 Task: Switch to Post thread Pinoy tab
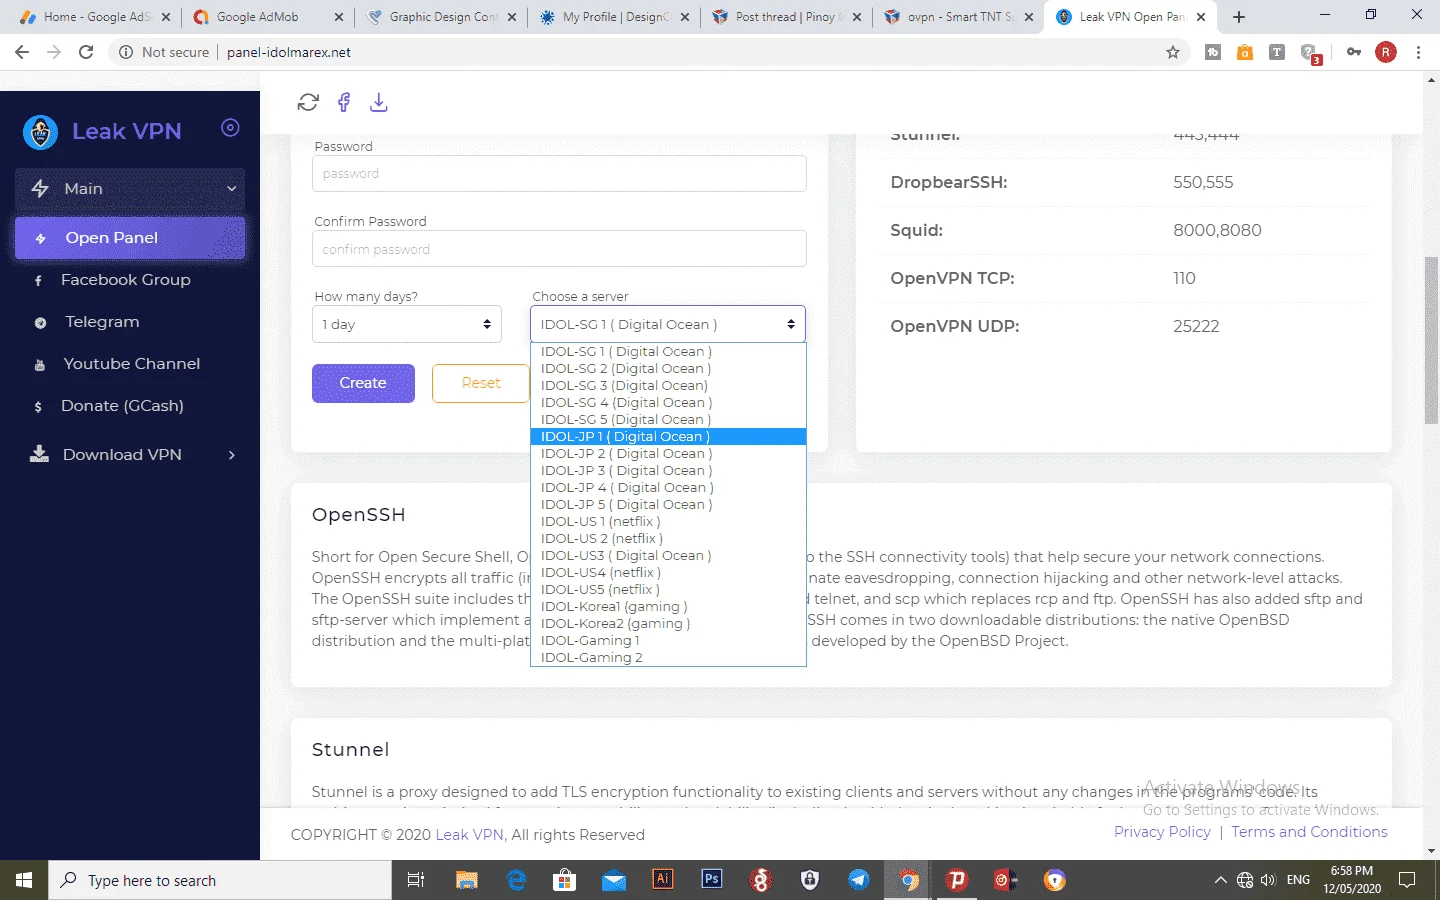click(x=787, y=17)
